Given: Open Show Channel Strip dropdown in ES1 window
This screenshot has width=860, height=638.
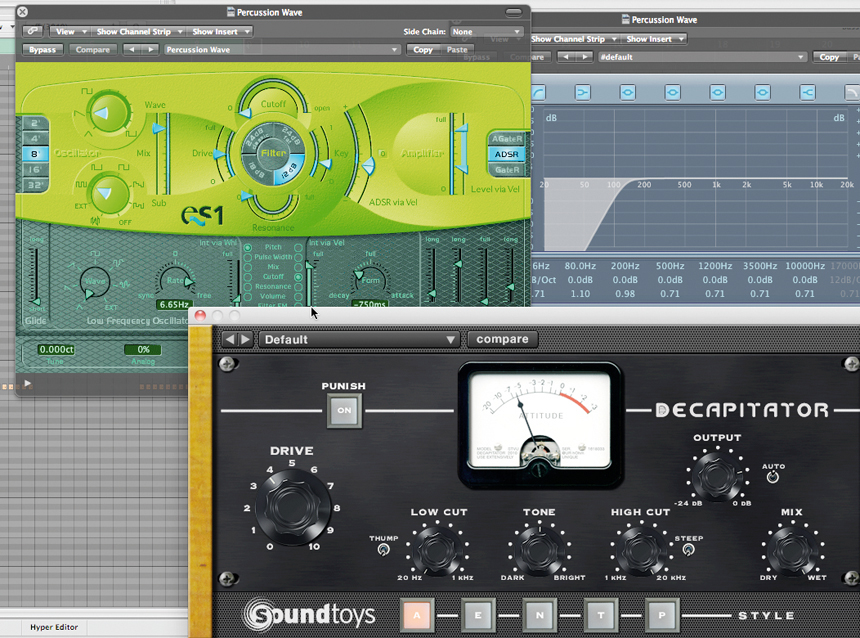Looking at the screenshot, I should [139, 31].
